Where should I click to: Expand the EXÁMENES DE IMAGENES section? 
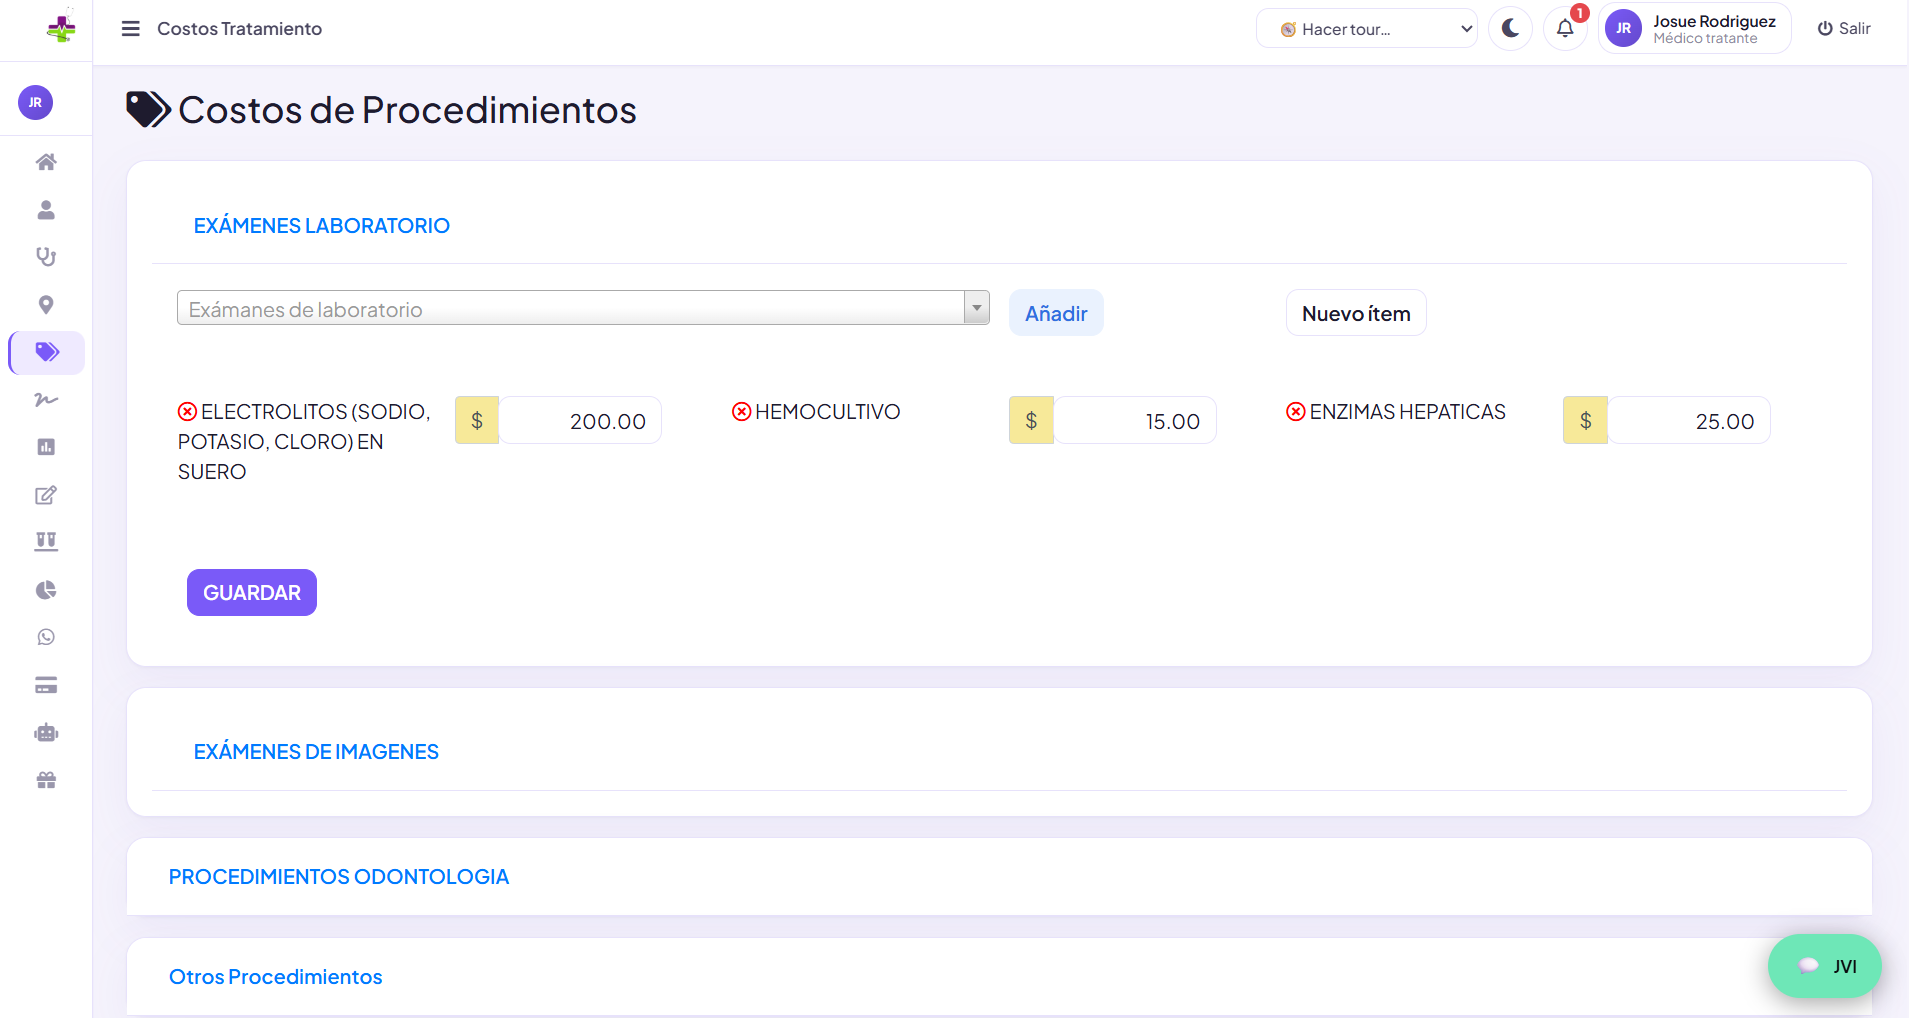pos(316,752)
